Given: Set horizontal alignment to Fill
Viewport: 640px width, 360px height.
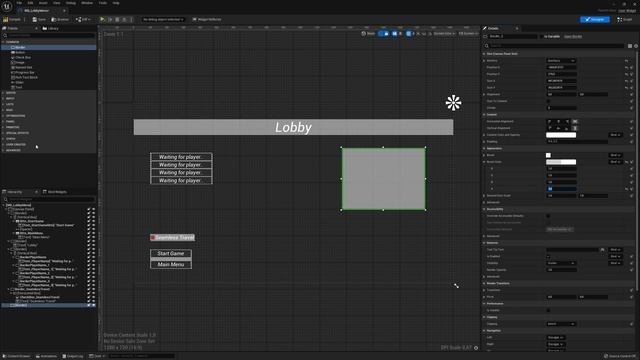Looking at the screenshot, I should point(575,121).
